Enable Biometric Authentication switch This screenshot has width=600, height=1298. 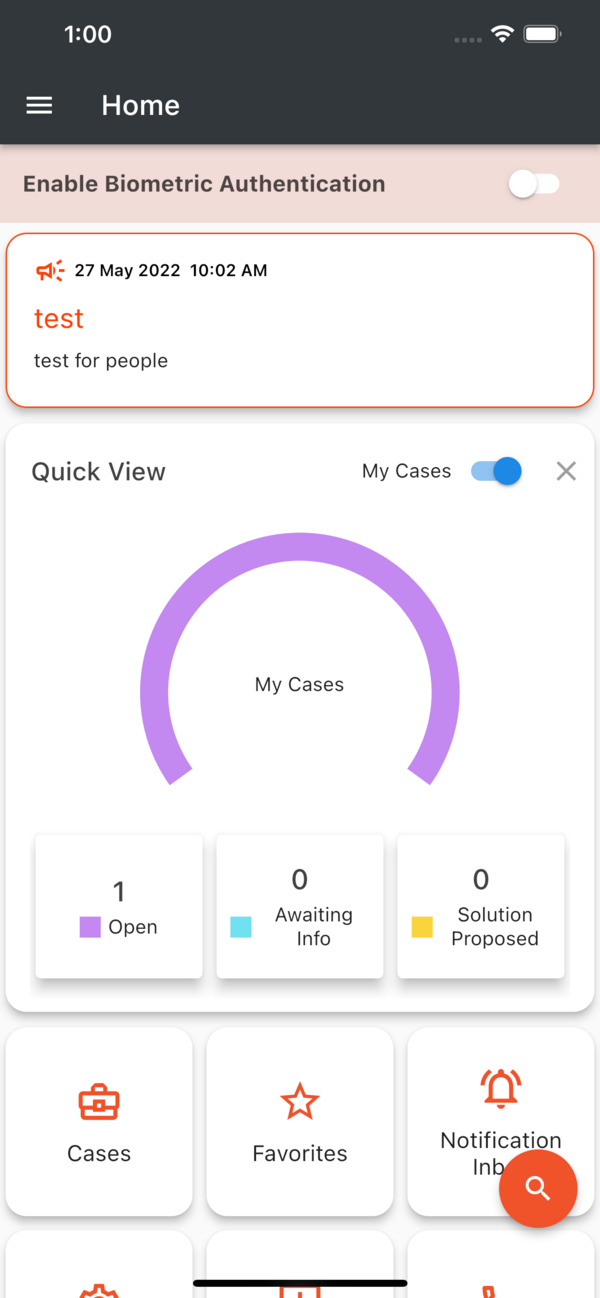coord(534,184)
